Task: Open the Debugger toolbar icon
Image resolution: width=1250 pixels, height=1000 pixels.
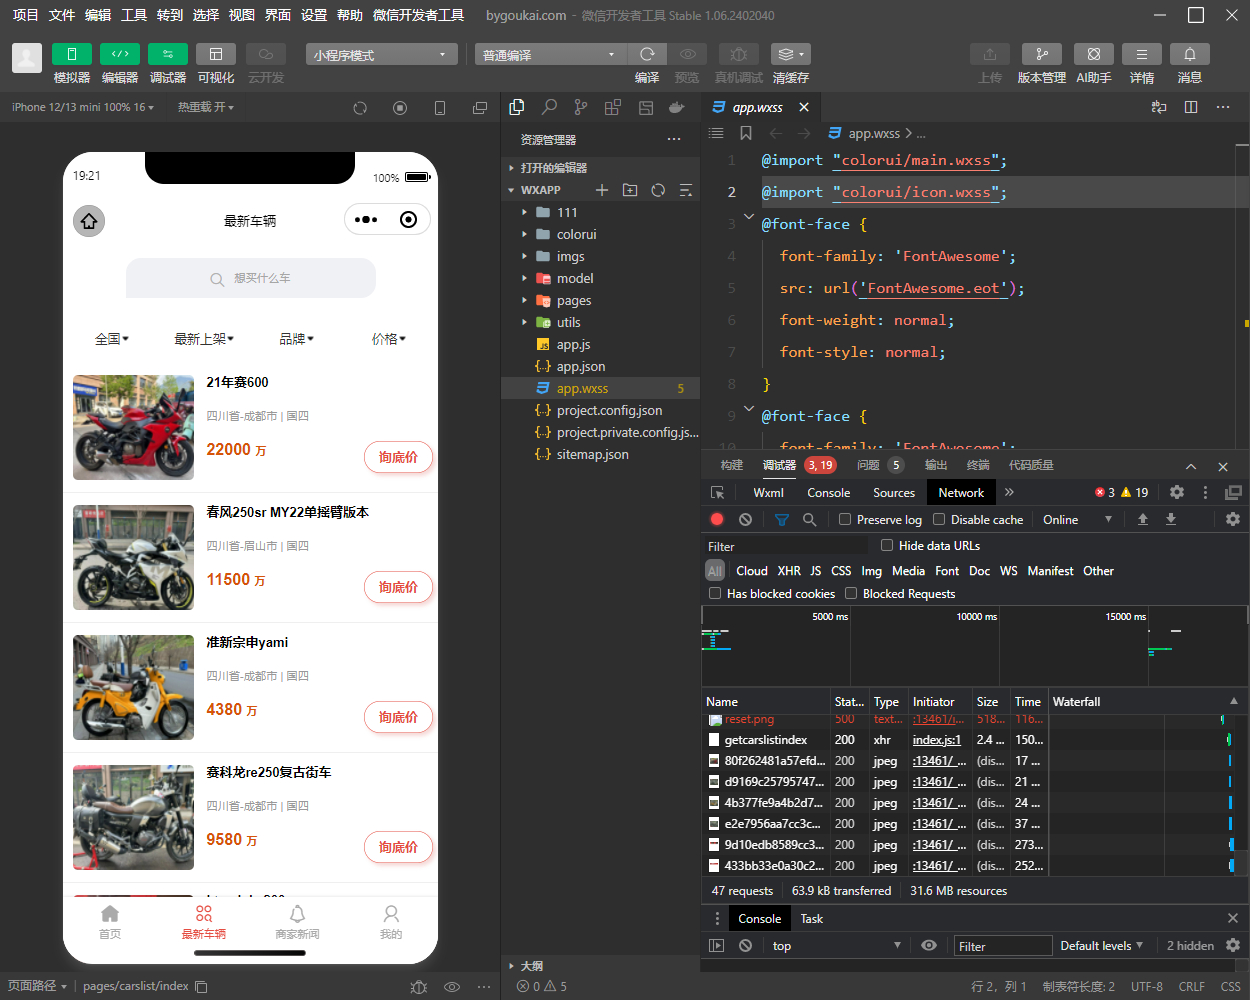Action: (x=167, y=55)
